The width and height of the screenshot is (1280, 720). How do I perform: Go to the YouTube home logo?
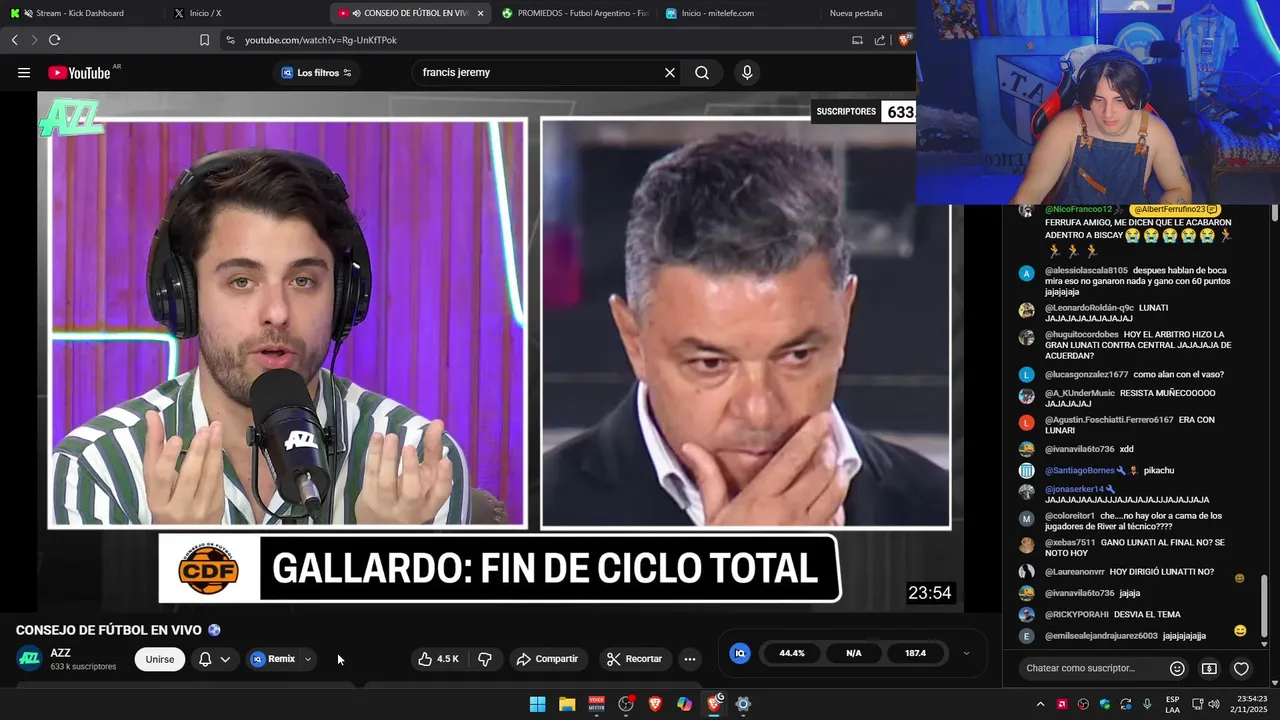click(x=79, y=72)
